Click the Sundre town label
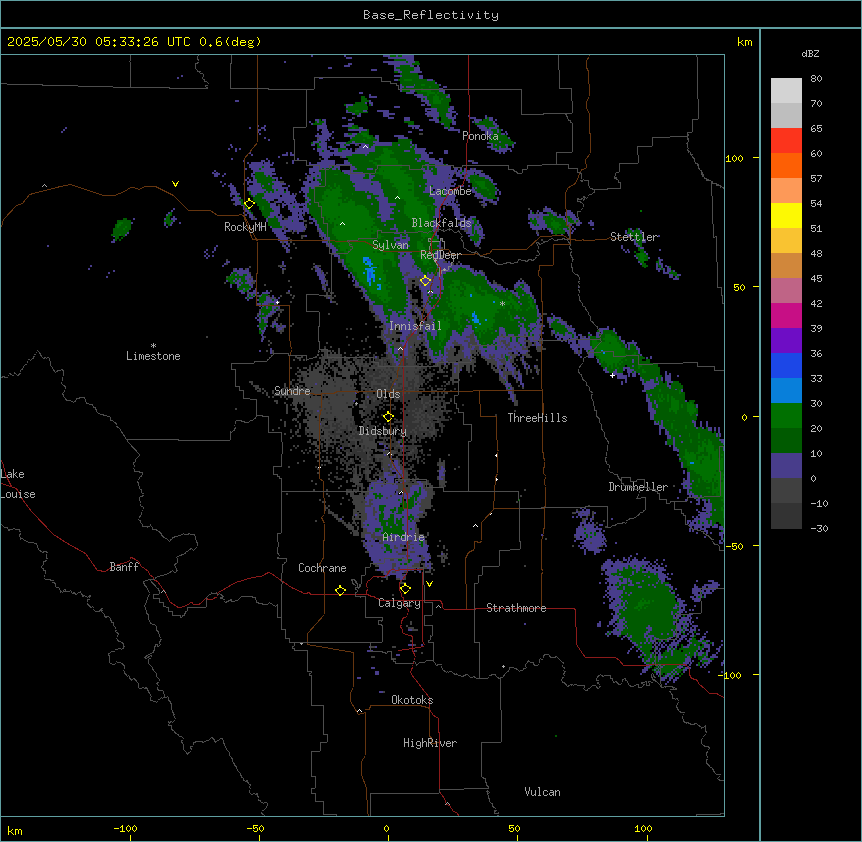This screenshot has width=862, height=842. tap(292, 391)
